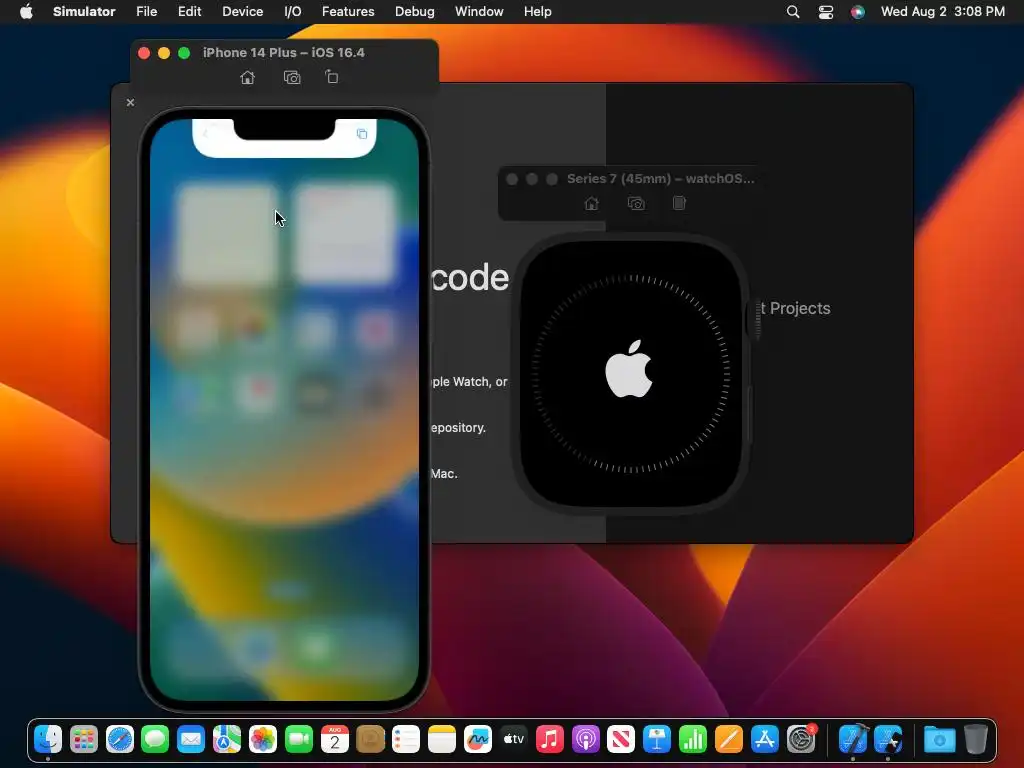
Task: Switch to Xcode in the Dock
Action: (x=853, y=739)
